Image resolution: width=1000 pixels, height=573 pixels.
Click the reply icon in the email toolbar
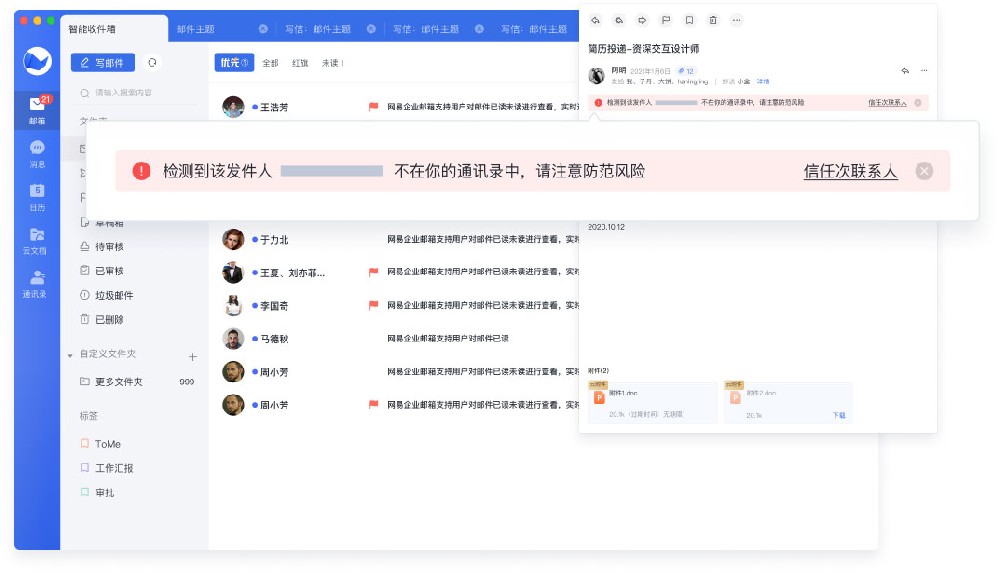click(x=595, y=20)
